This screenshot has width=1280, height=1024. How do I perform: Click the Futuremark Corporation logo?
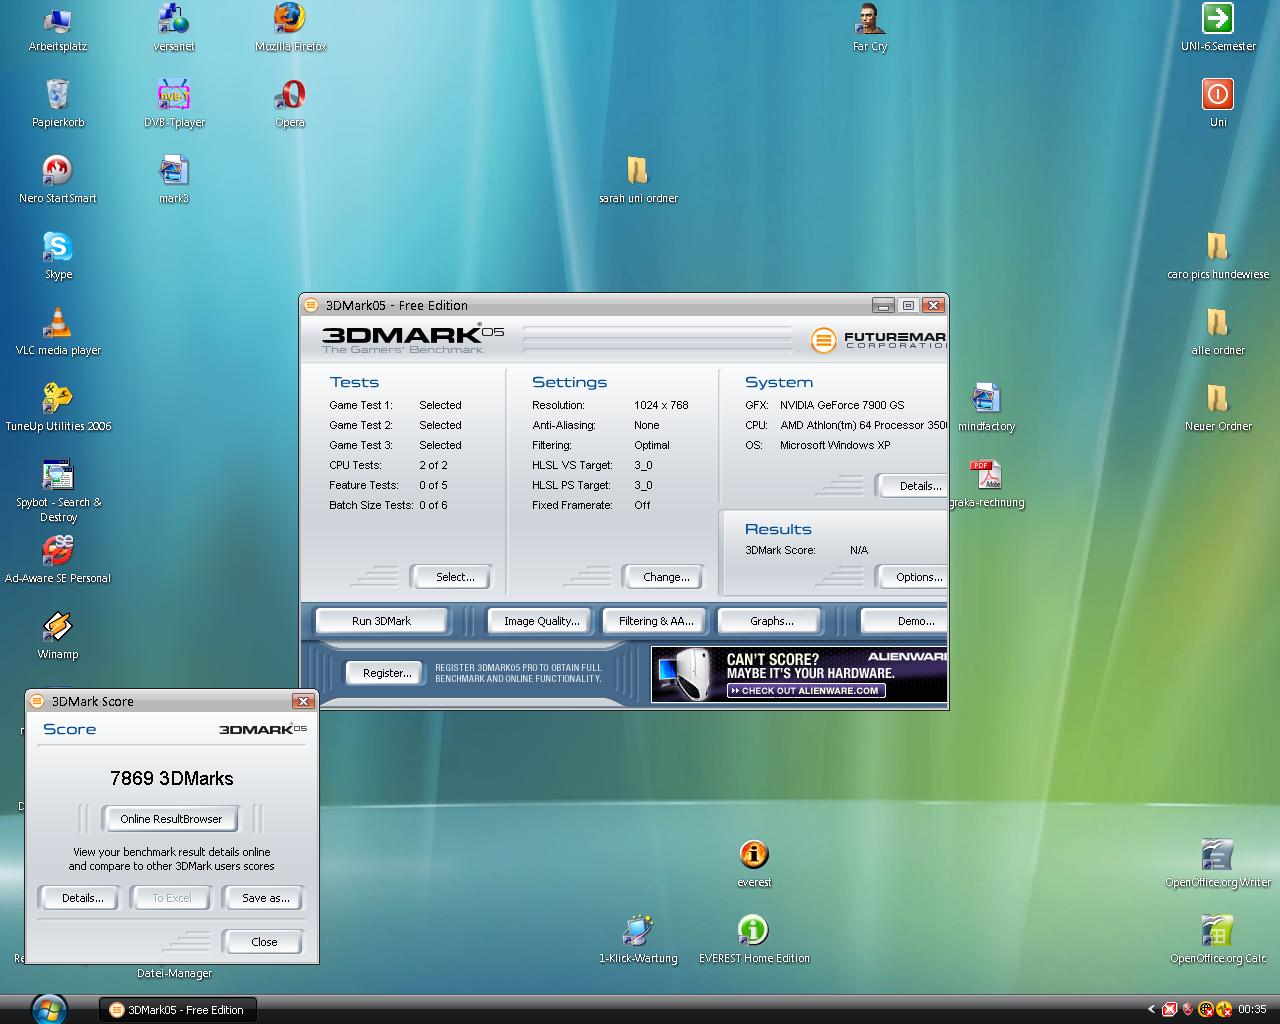(878, 340)
